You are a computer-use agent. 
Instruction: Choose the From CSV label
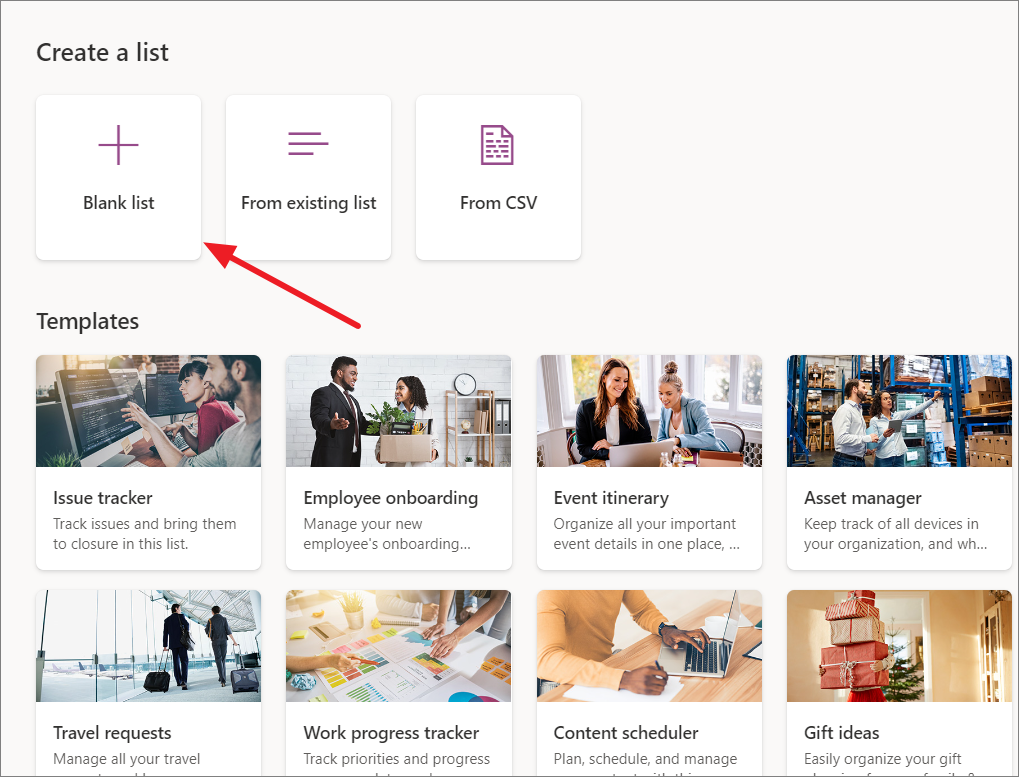(498, 203)
